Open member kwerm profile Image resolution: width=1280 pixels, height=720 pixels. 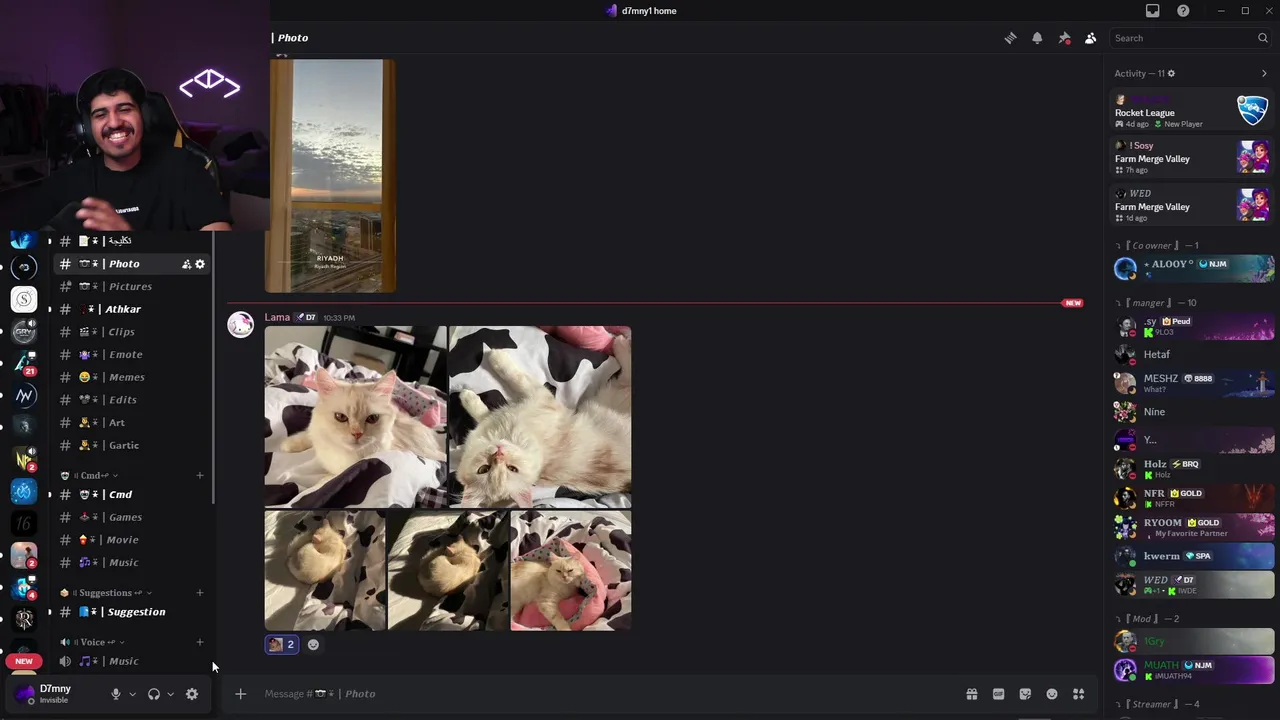(x=1192, y=556)
